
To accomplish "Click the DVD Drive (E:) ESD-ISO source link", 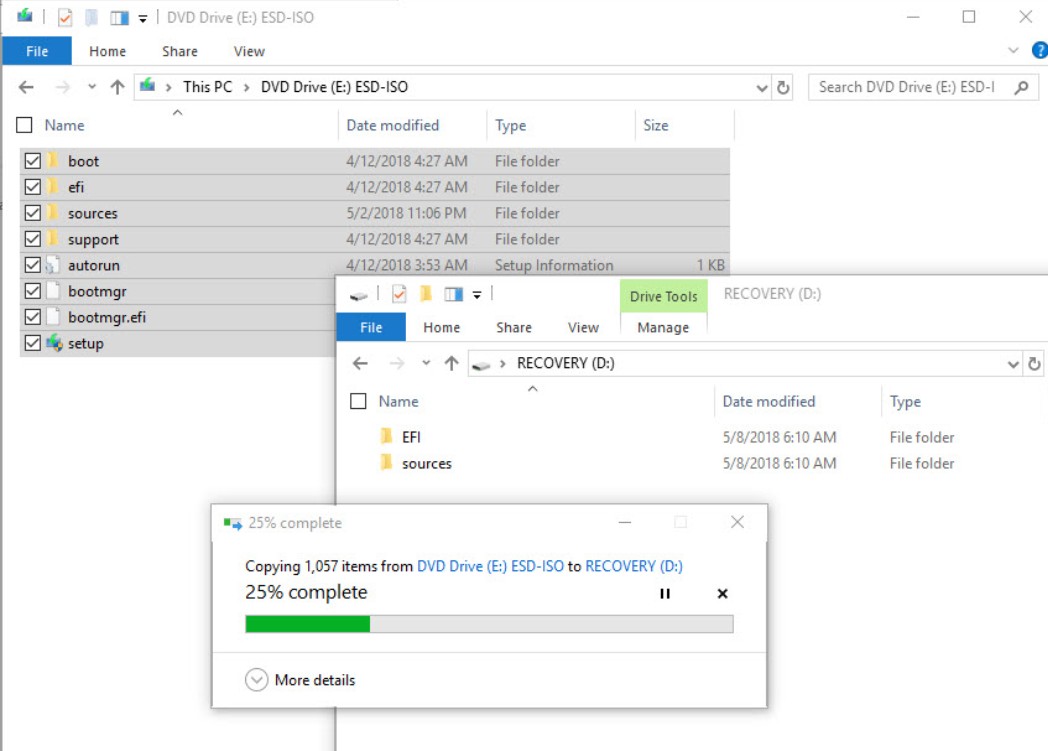I will point(490,566).
